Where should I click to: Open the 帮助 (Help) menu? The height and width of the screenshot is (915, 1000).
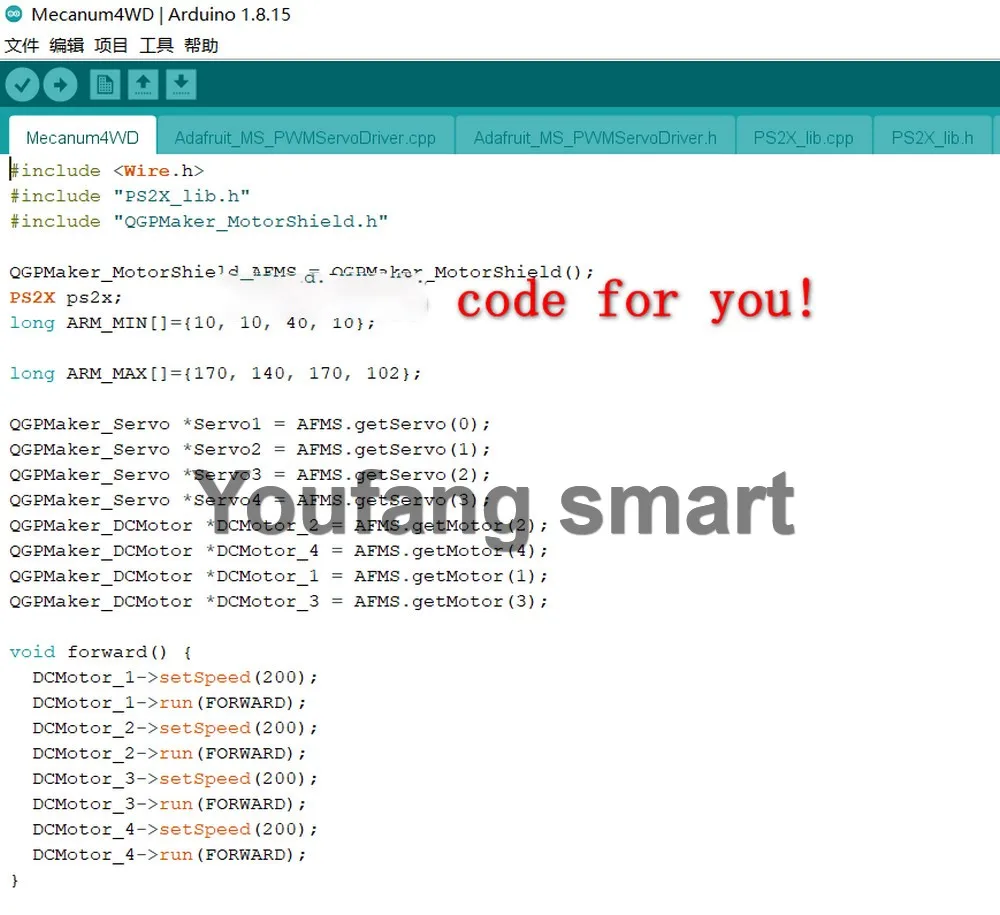tap(201, 45)
